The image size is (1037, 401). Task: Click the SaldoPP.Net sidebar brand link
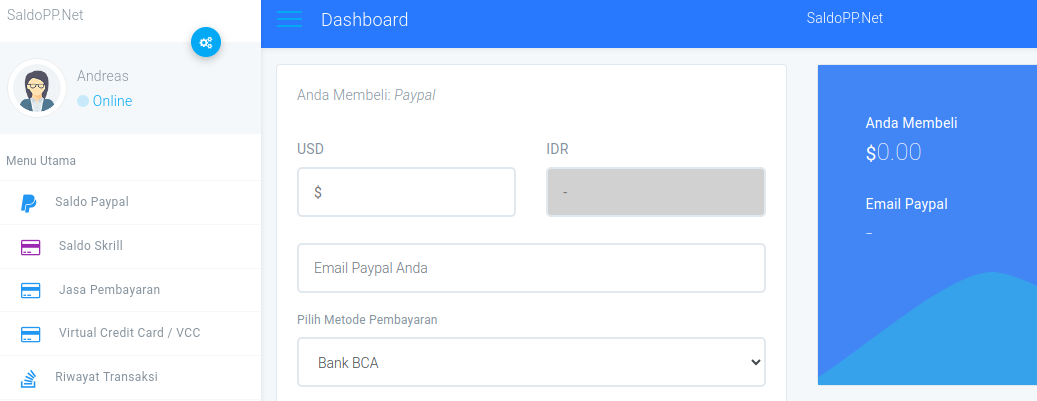click(x=45, y=15)
